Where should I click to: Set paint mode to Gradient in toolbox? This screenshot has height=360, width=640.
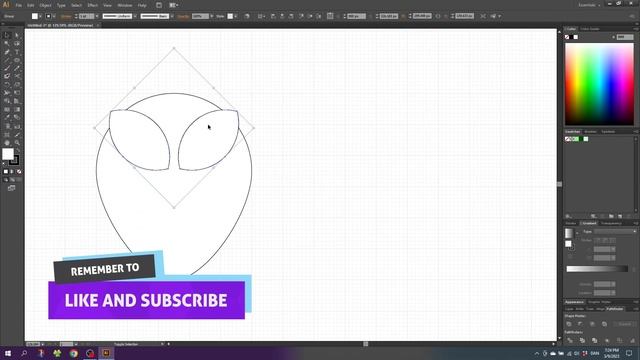12,172
